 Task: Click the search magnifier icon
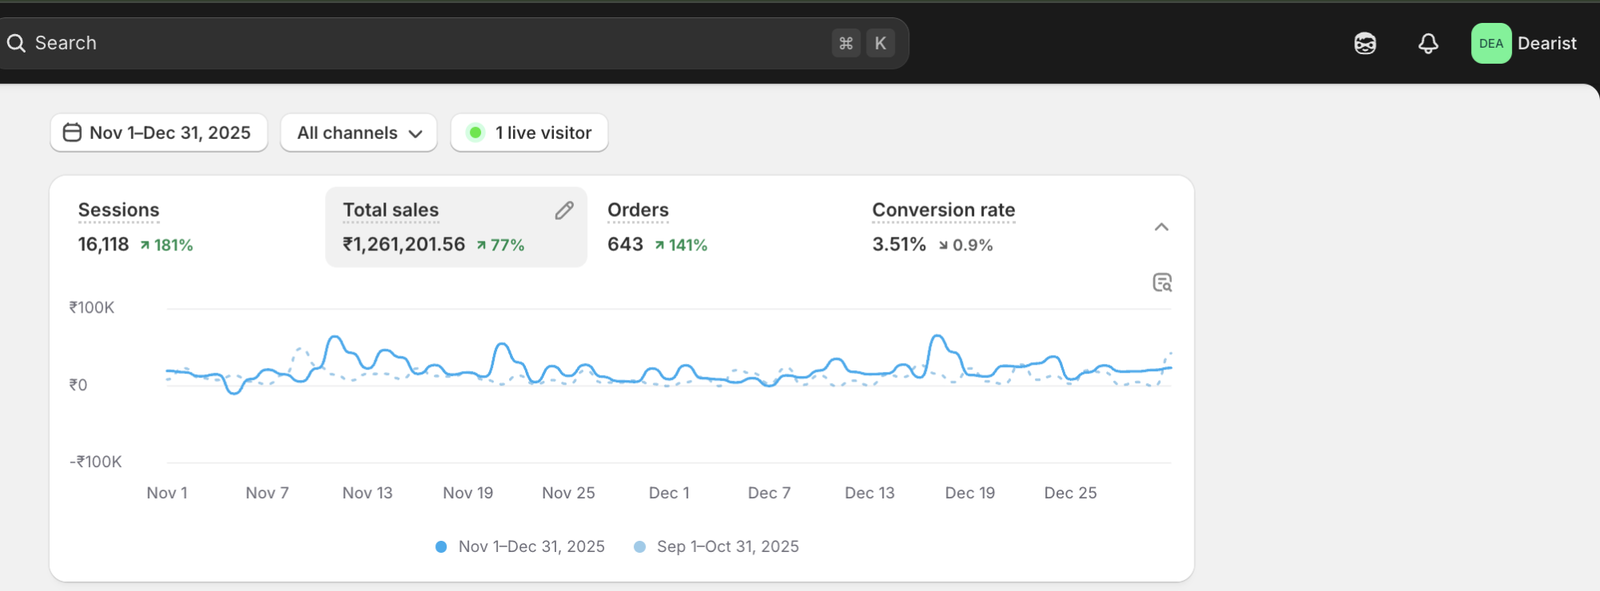tap(16, 43)
